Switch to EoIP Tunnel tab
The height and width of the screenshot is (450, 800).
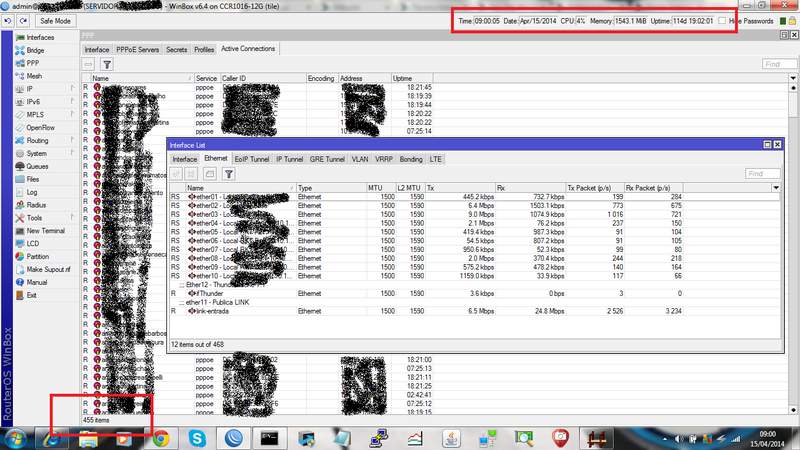[252, 159]
